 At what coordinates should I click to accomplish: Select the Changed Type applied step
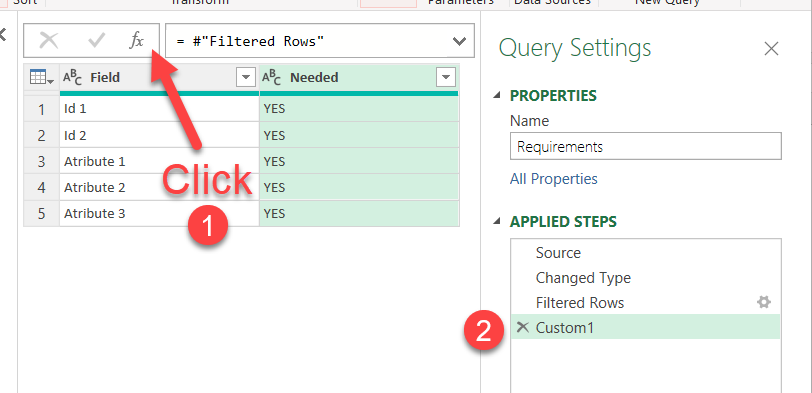coord(645,278)
